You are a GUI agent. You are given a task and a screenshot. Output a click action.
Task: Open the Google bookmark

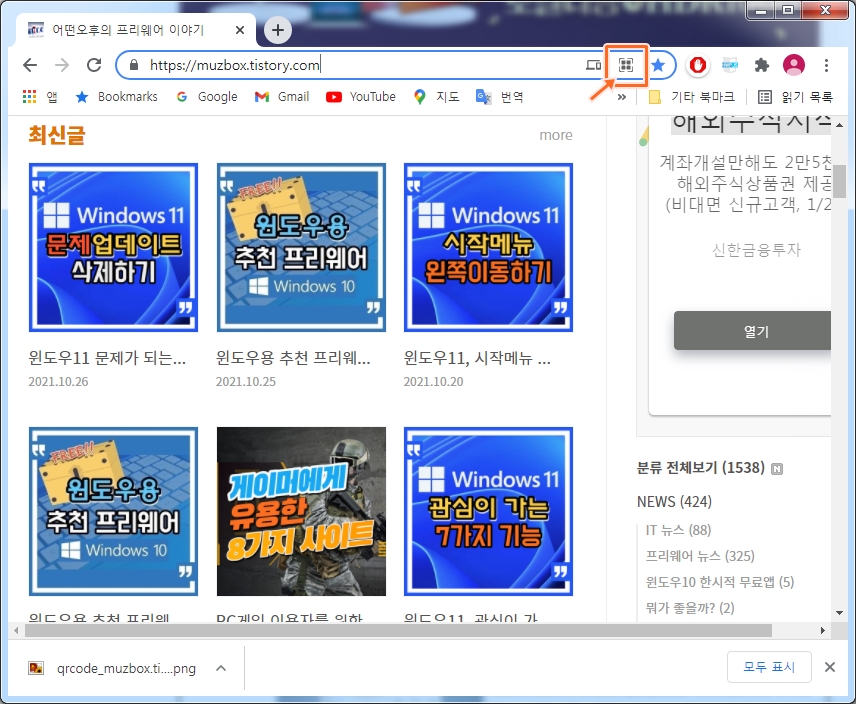[x=207, y=97]
